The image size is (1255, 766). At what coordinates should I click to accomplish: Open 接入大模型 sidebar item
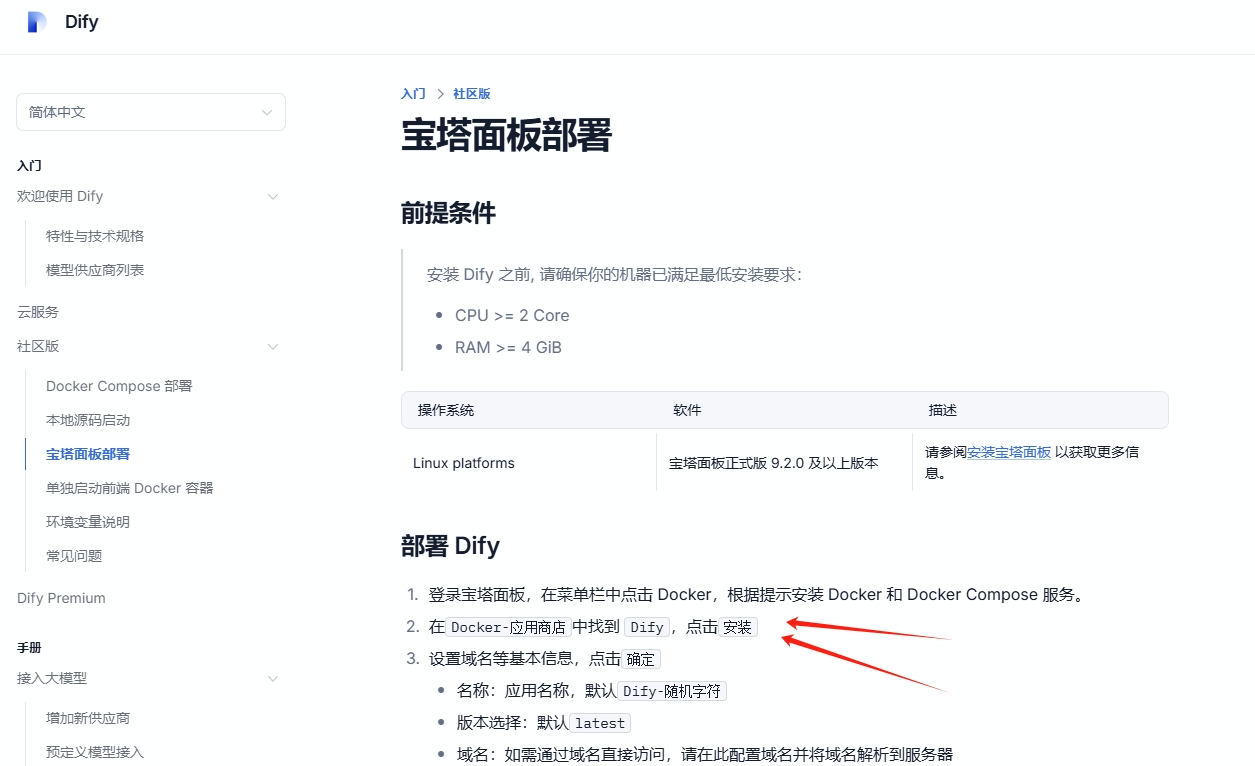pyautogui.click(x=52, y=678)
